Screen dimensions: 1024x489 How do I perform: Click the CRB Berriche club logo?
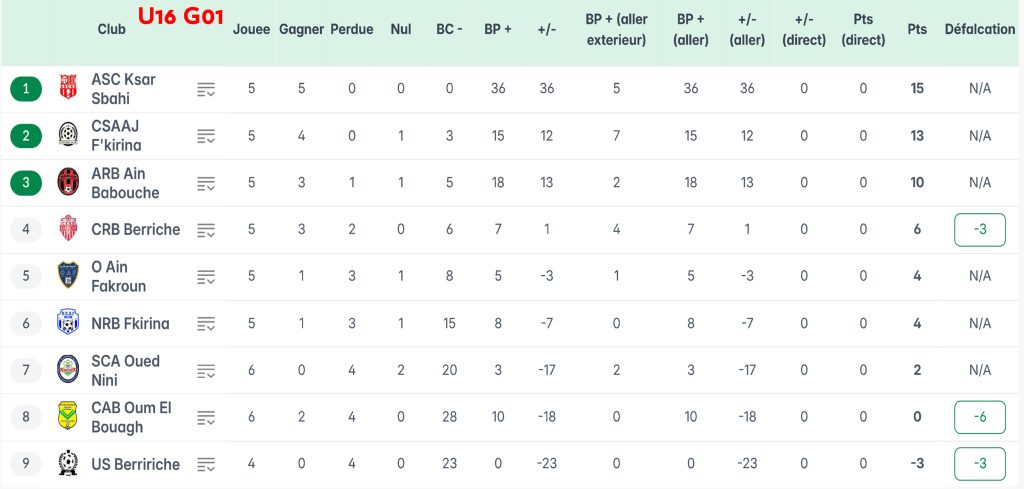click(x=68, y=229)
